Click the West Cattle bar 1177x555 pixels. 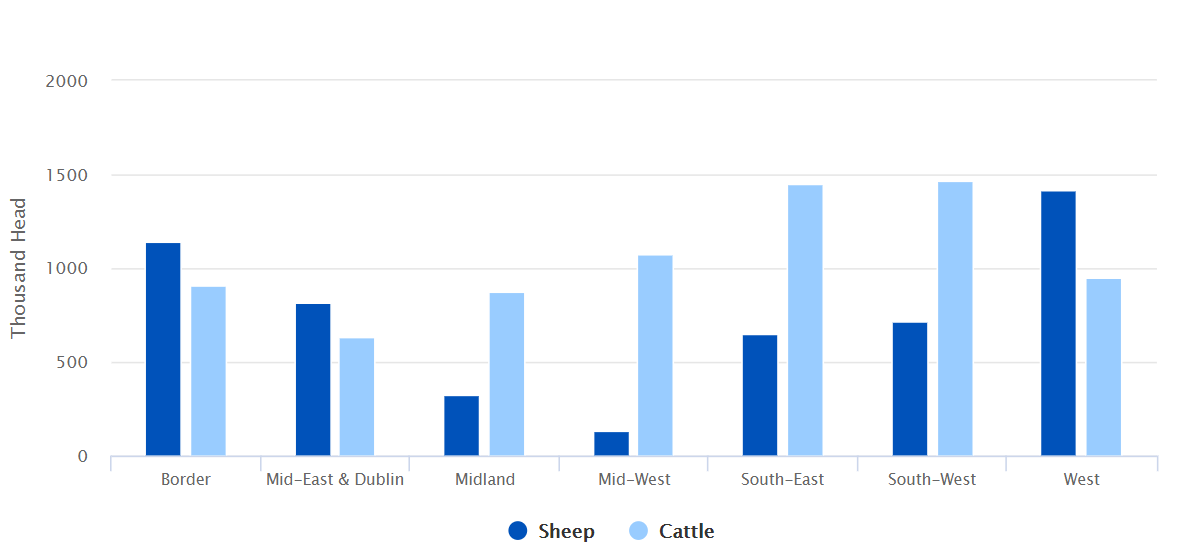click(1104, 367)
